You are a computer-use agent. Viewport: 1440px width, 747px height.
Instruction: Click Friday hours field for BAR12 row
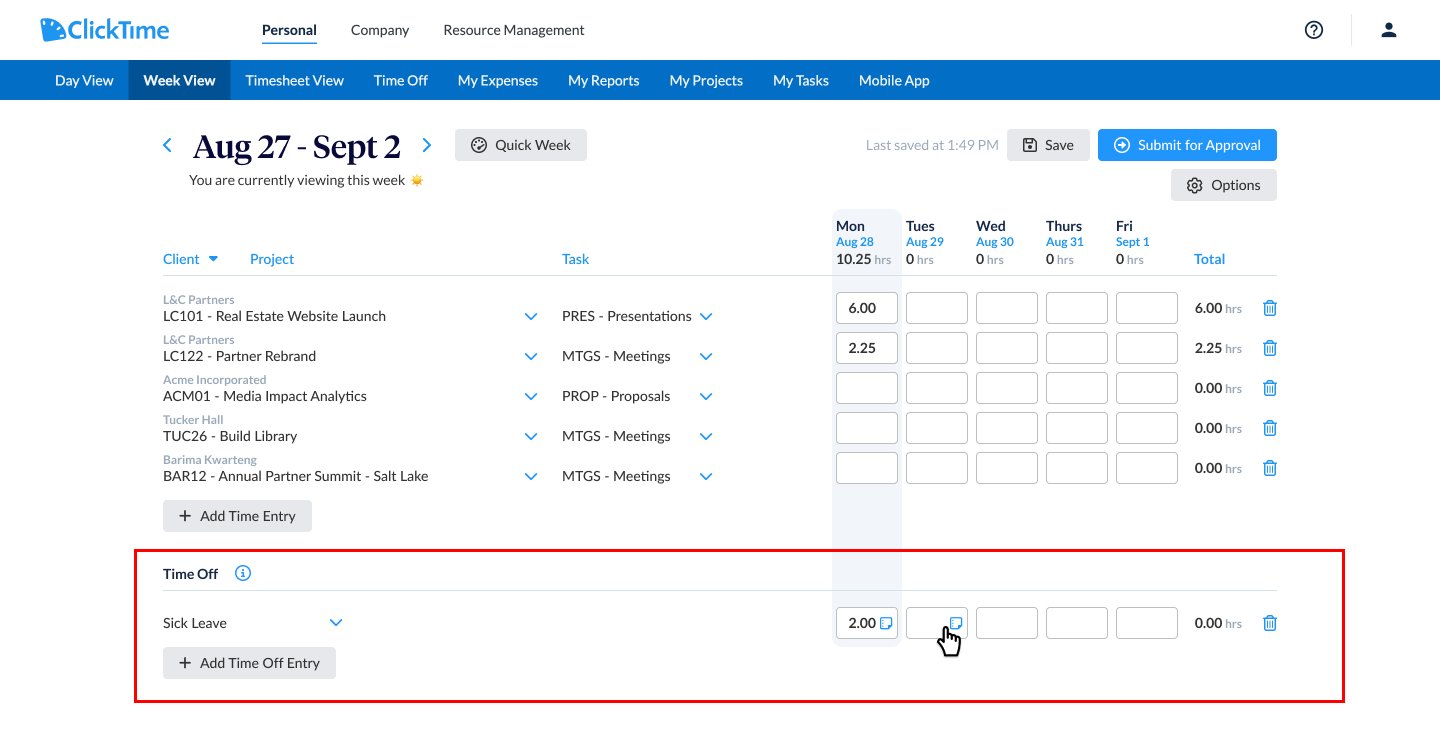(1147, 468)
